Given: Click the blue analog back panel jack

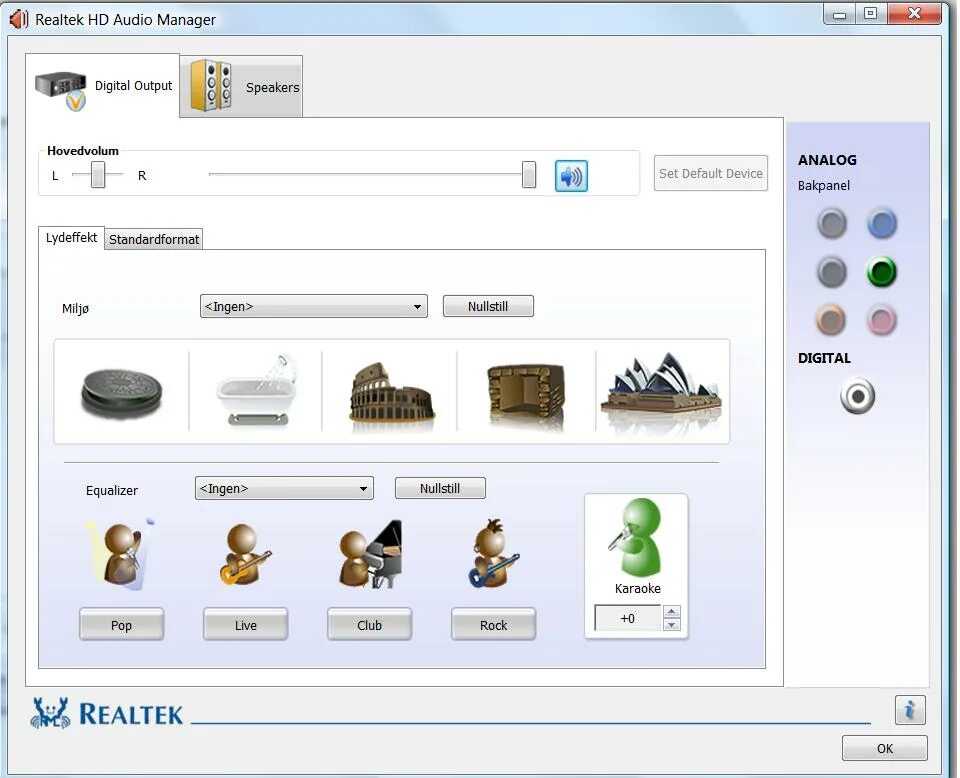Looking at the screenshot, I should click(x=882, y=223).
